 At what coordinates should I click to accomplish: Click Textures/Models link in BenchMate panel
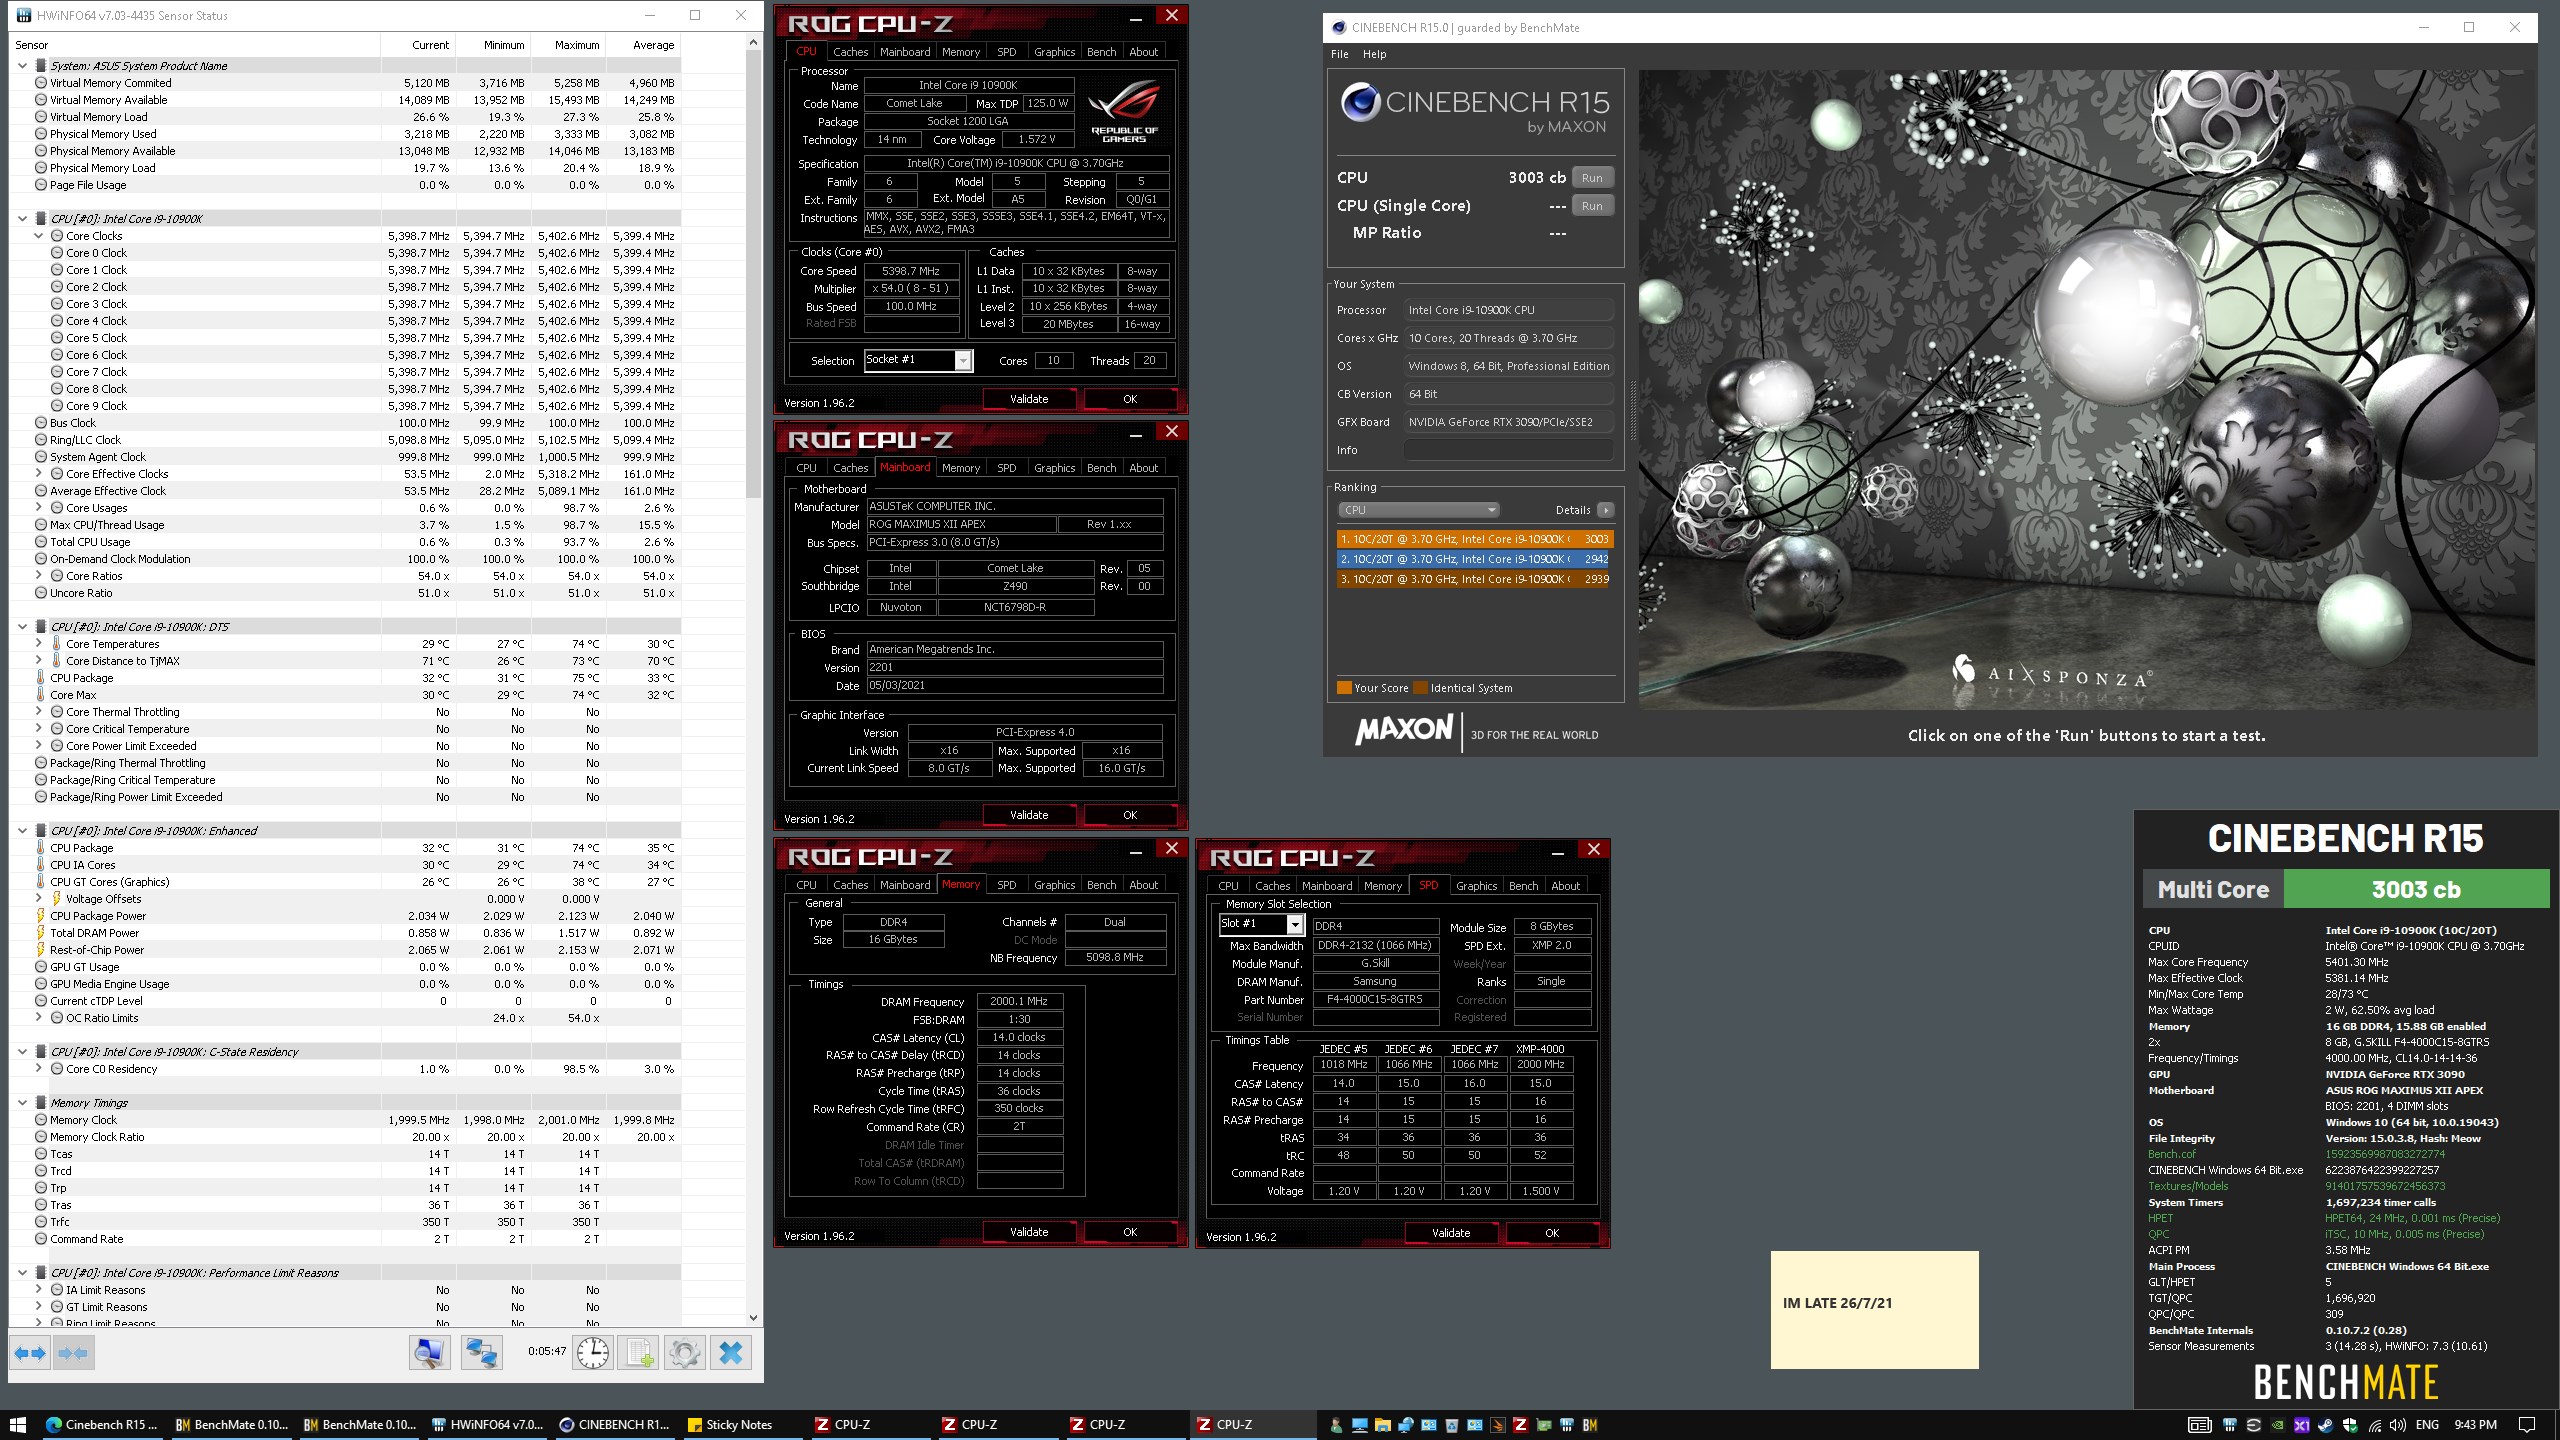coord(2188,1186)
